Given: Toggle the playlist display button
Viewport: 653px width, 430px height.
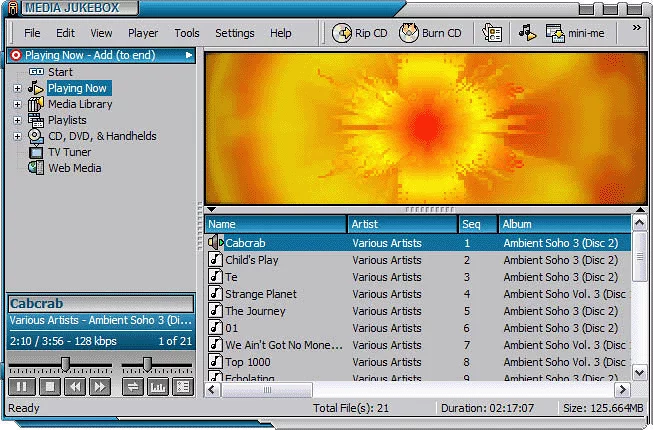Looking at the screenshot, I should pyautogui.click(x=182, y=386).
